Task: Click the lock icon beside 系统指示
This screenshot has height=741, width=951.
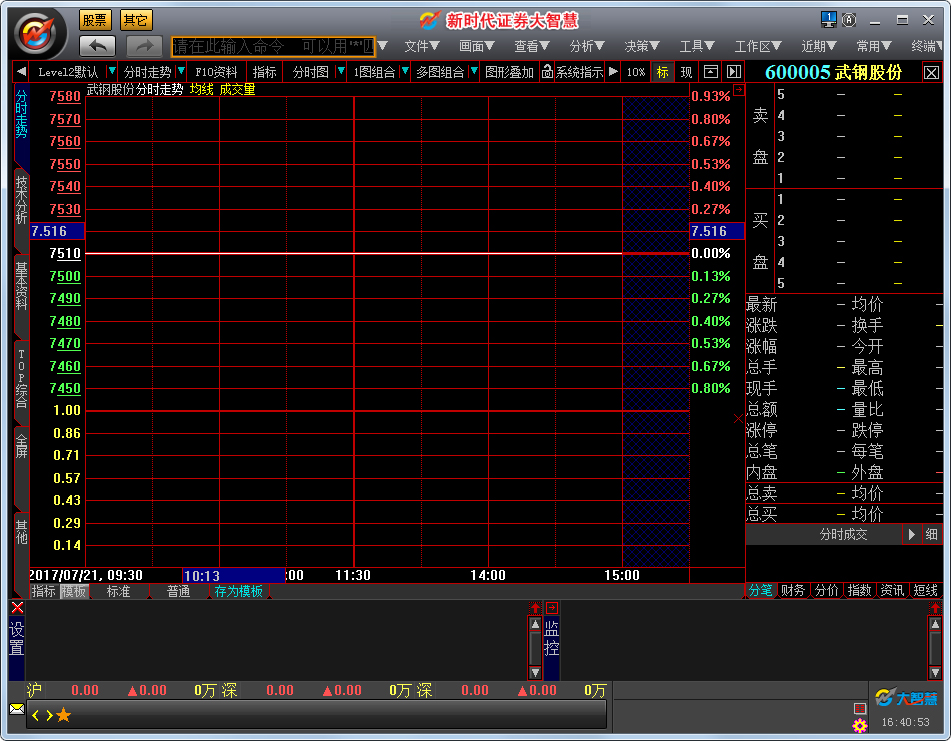Action: pos(547,72)
